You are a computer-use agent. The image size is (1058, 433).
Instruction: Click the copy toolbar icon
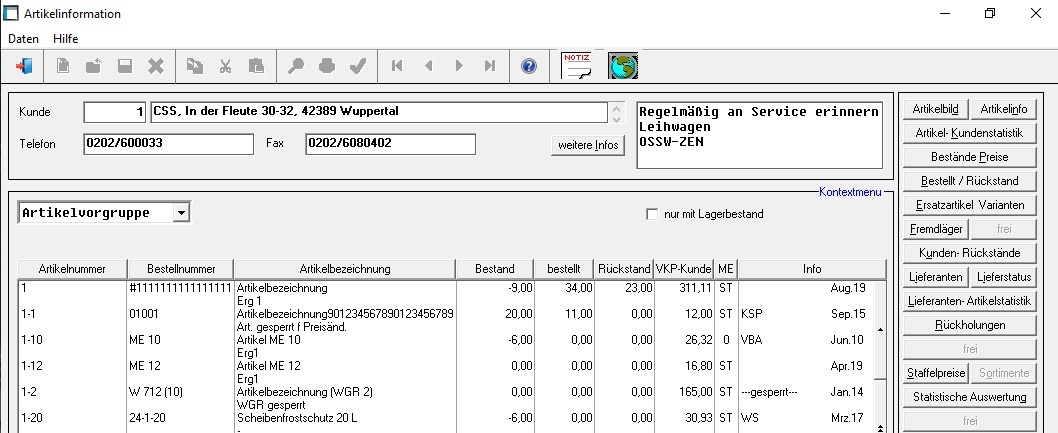point(194,66)
